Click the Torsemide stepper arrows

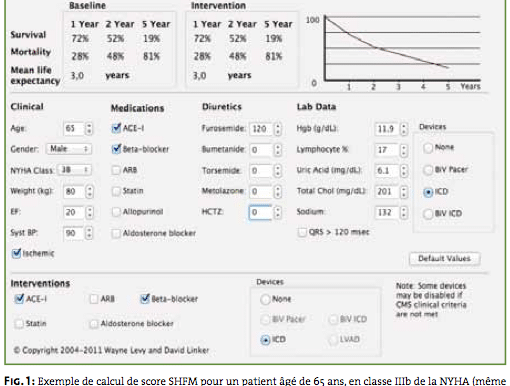pyautogui.click(x=277, y=171)
